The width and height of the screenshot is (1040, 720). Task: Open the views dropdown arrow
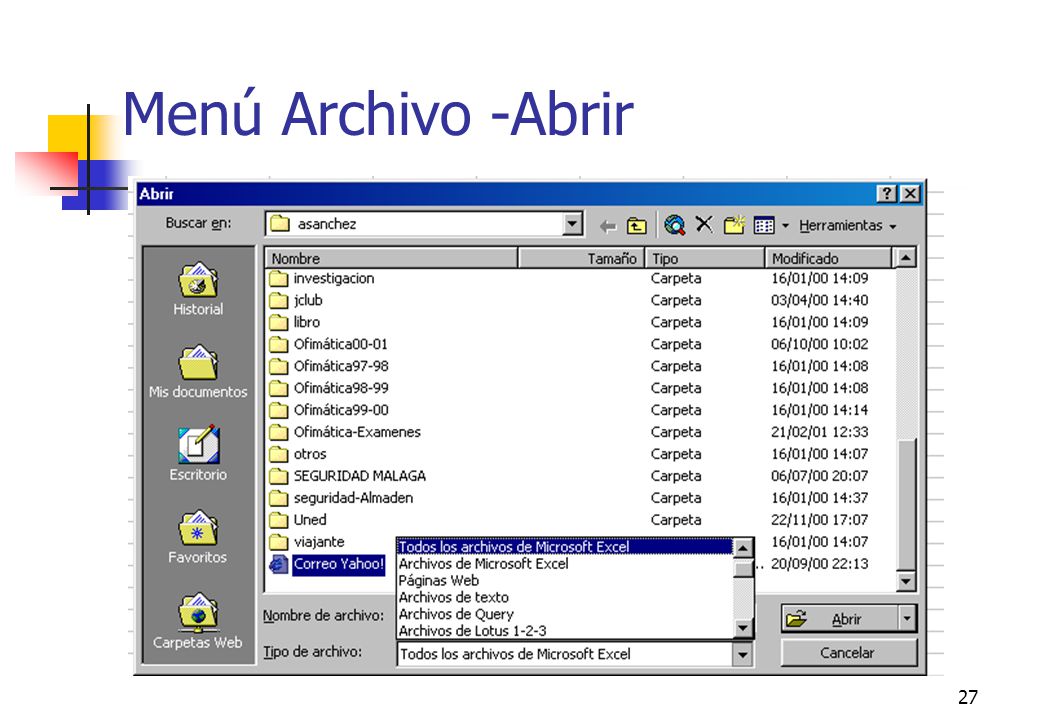click(785, 226)
